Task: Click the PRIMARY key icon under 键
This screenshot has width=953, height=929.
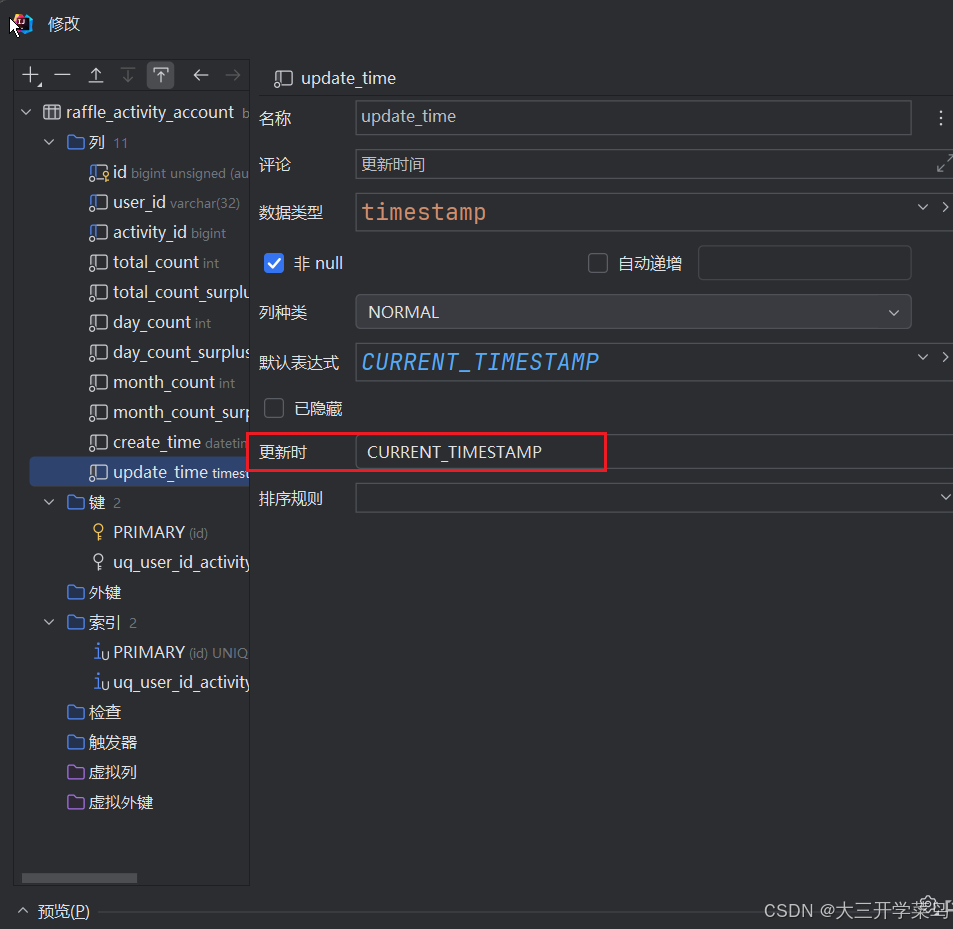Action: (x=99, y=531)
